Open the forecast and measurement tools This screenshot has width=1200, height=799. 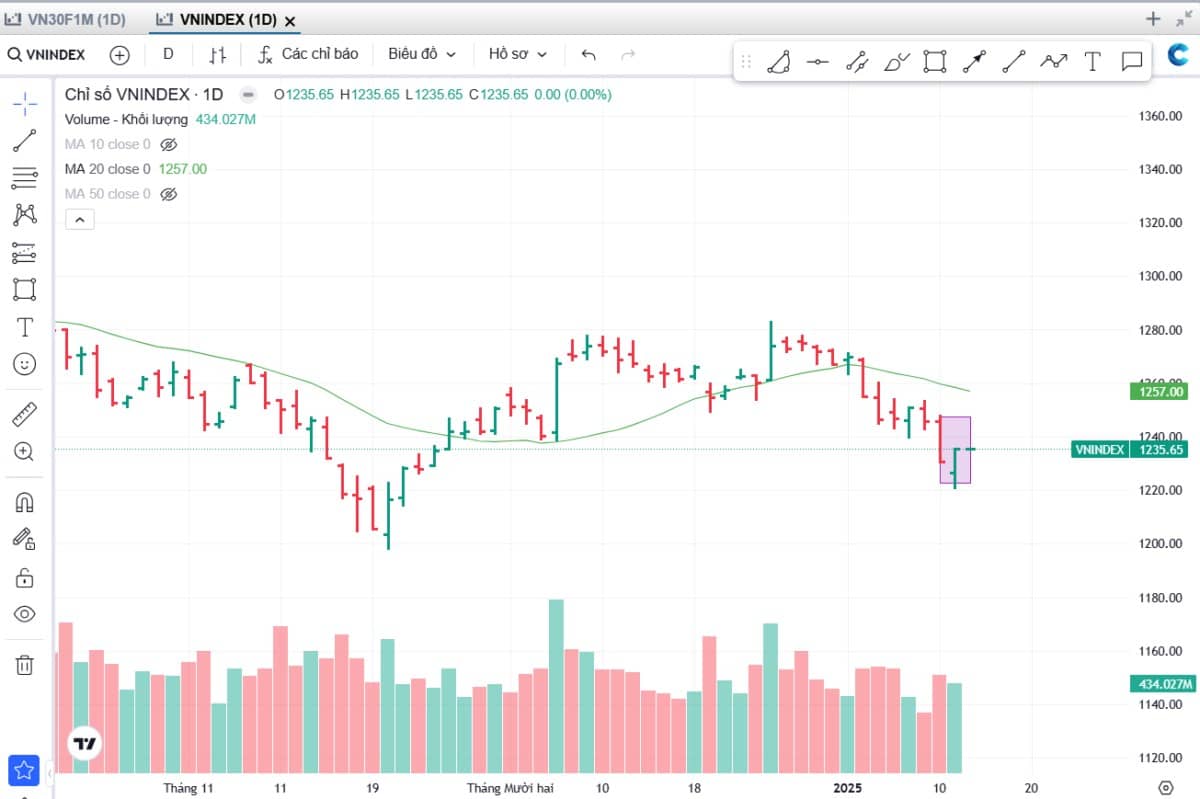pos(25,252)
